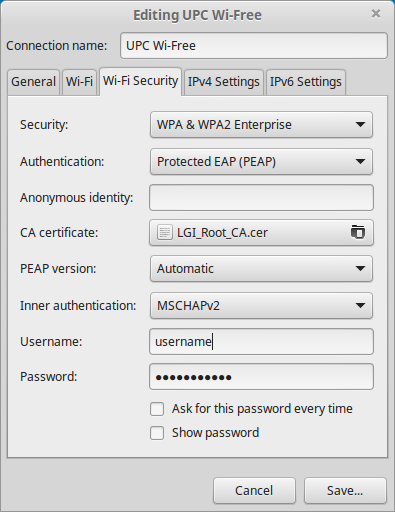Click into the Username field
This screenshot has height=512, width=395.
coord(261,341)
